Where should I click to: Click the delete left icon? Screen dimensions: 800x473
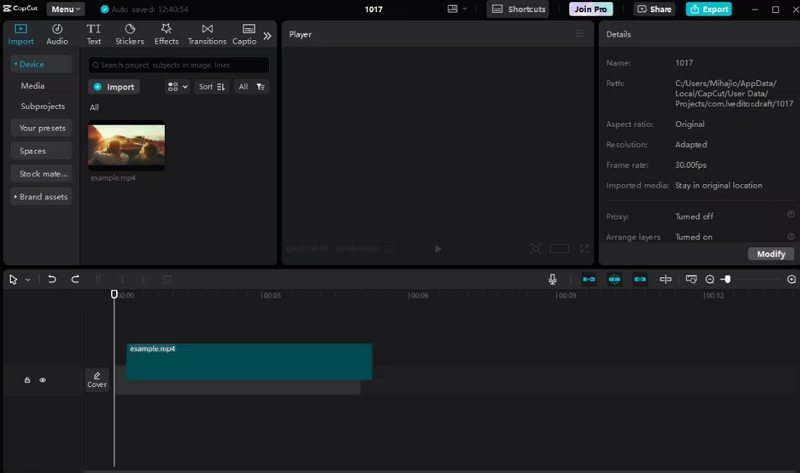tap(121, 279)
